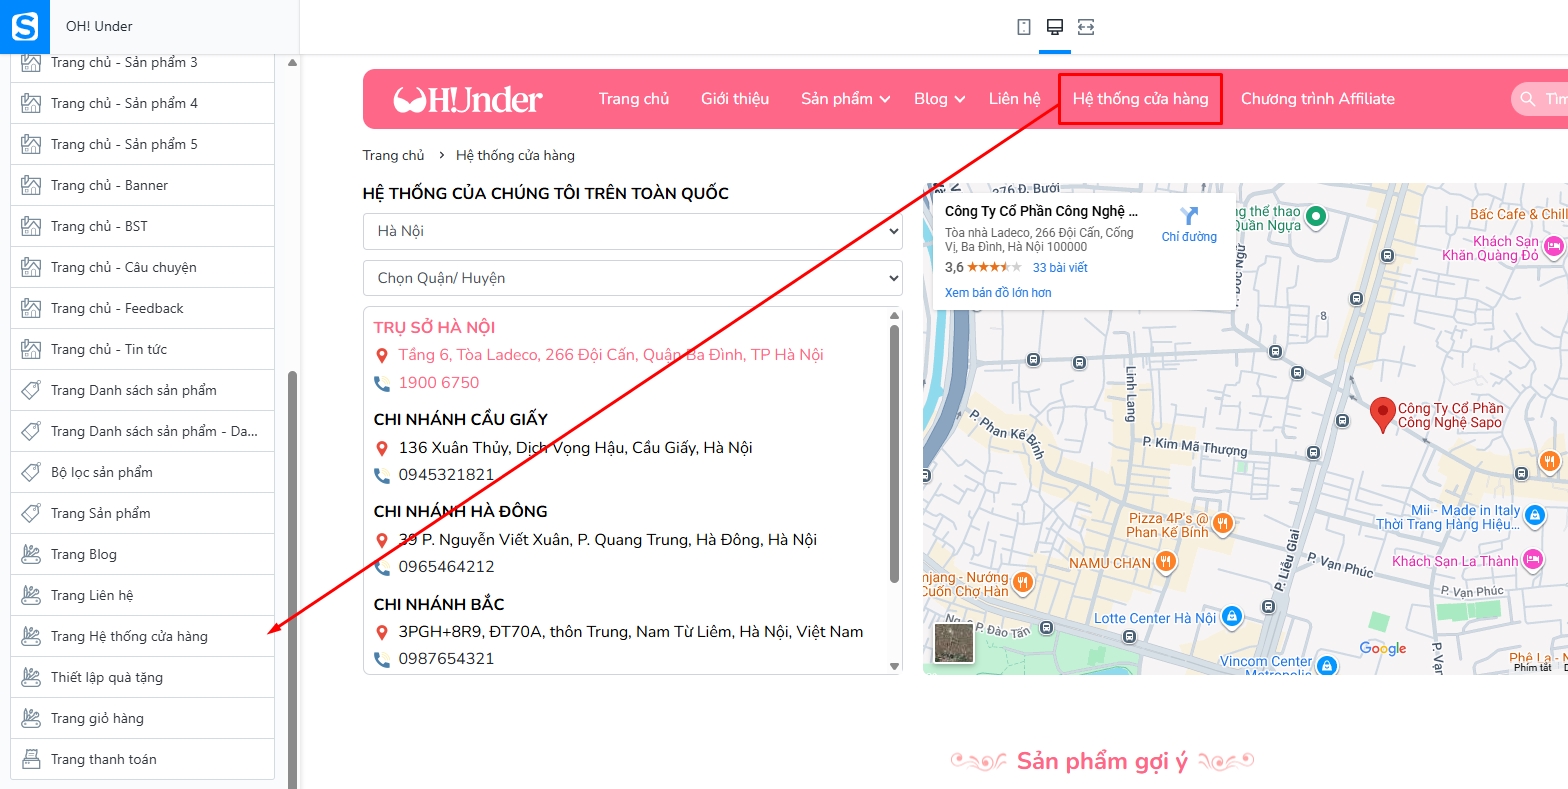Click Xem bản đồ lớn hơn link

998,293
